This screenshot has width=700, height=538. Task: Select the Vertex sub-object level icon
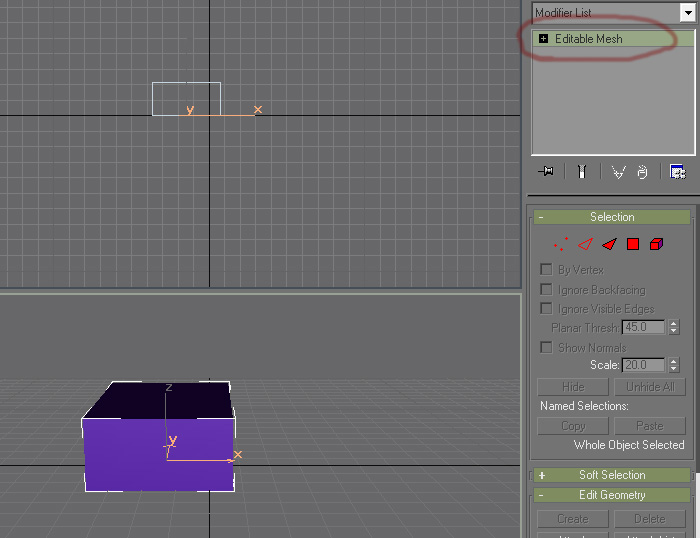(561, 244)
